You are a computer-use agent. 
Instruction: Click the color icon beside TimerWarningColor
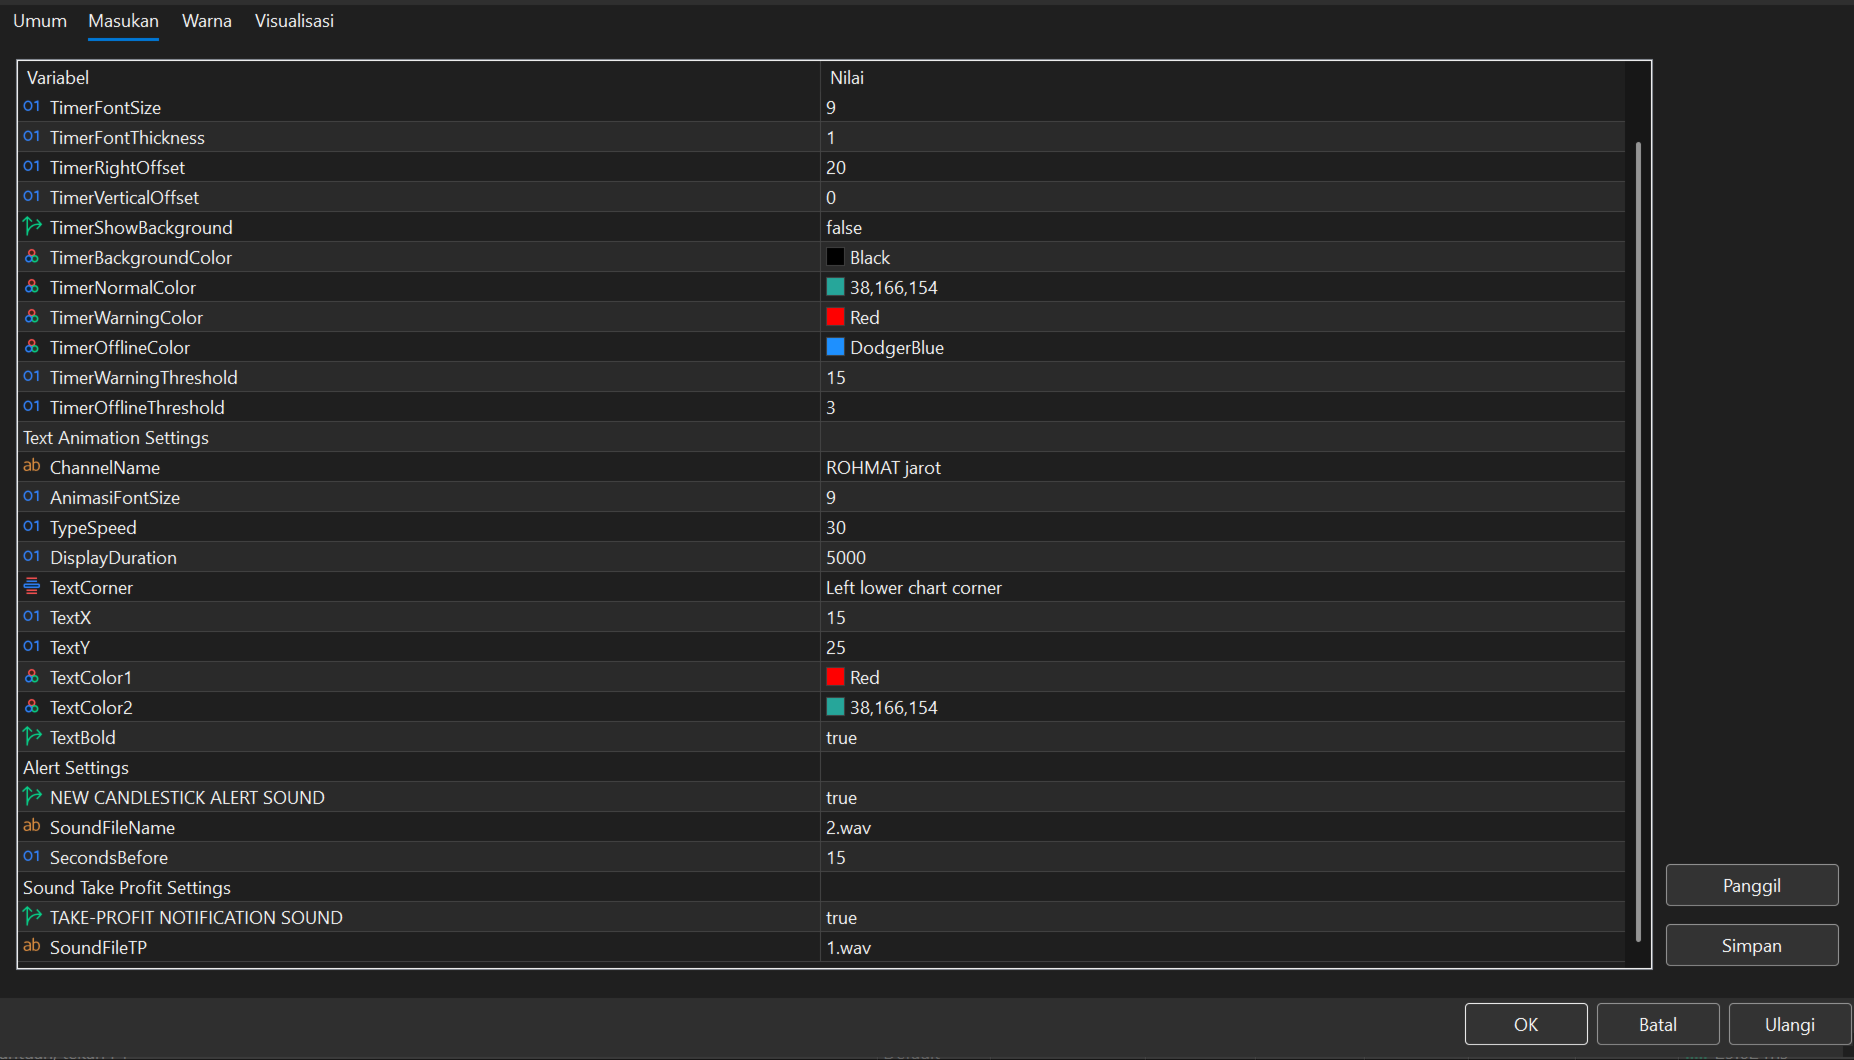pos(32,317)
